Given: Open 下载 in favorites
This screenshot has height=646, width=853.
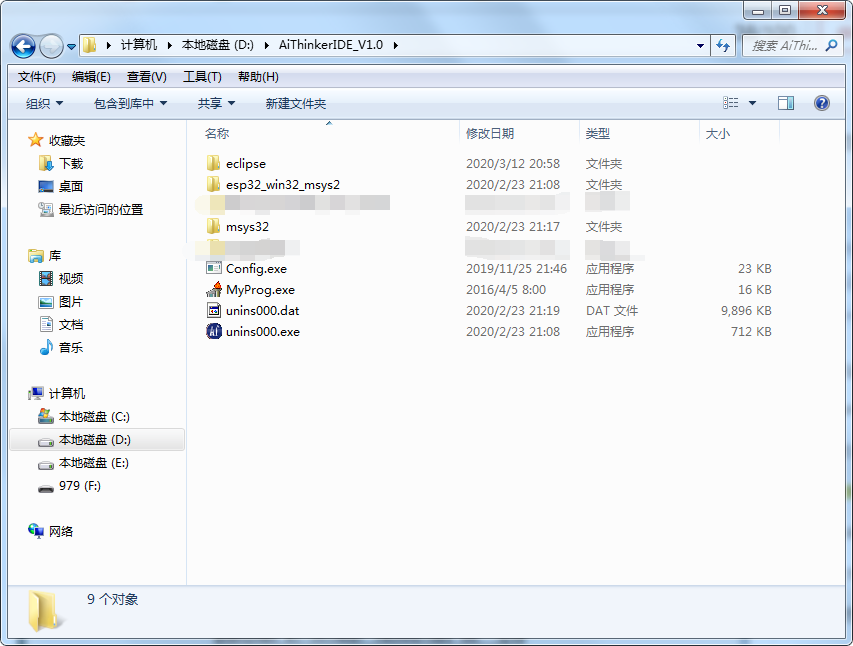Looking at the screenshot, I should 71,163.
